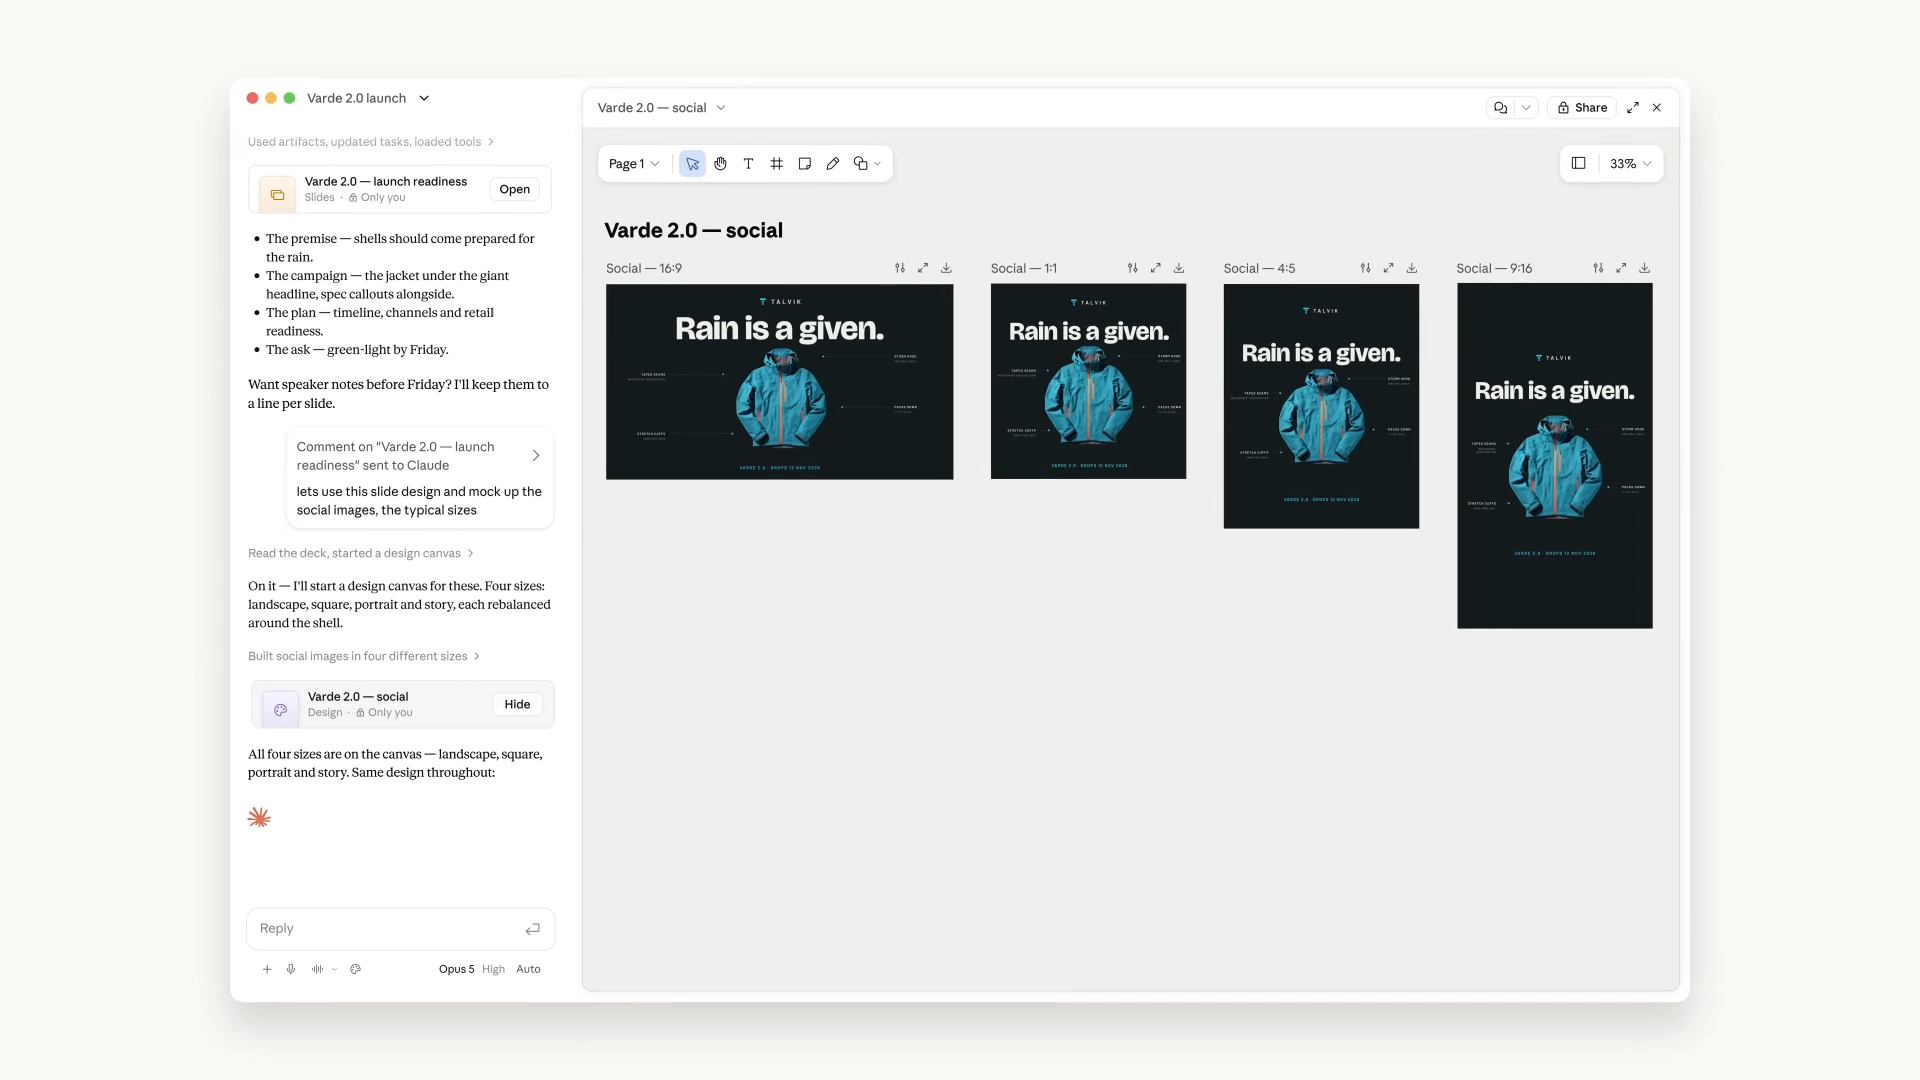The image size is (1920, 1080).
Task: Expand the canvas to fullscreen
Action: [1633, 108]
